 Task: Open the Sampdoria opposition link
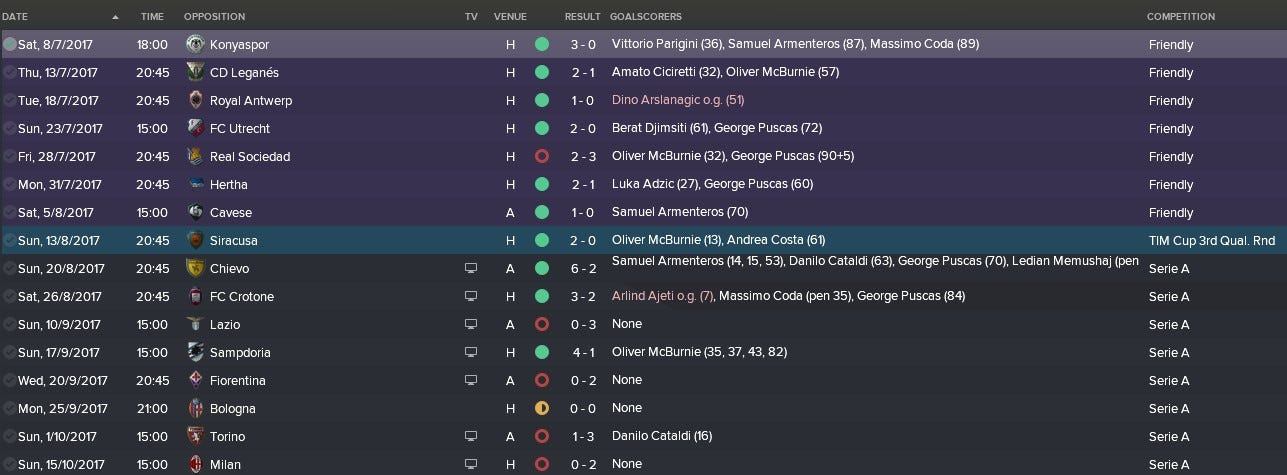coord(240,353)
